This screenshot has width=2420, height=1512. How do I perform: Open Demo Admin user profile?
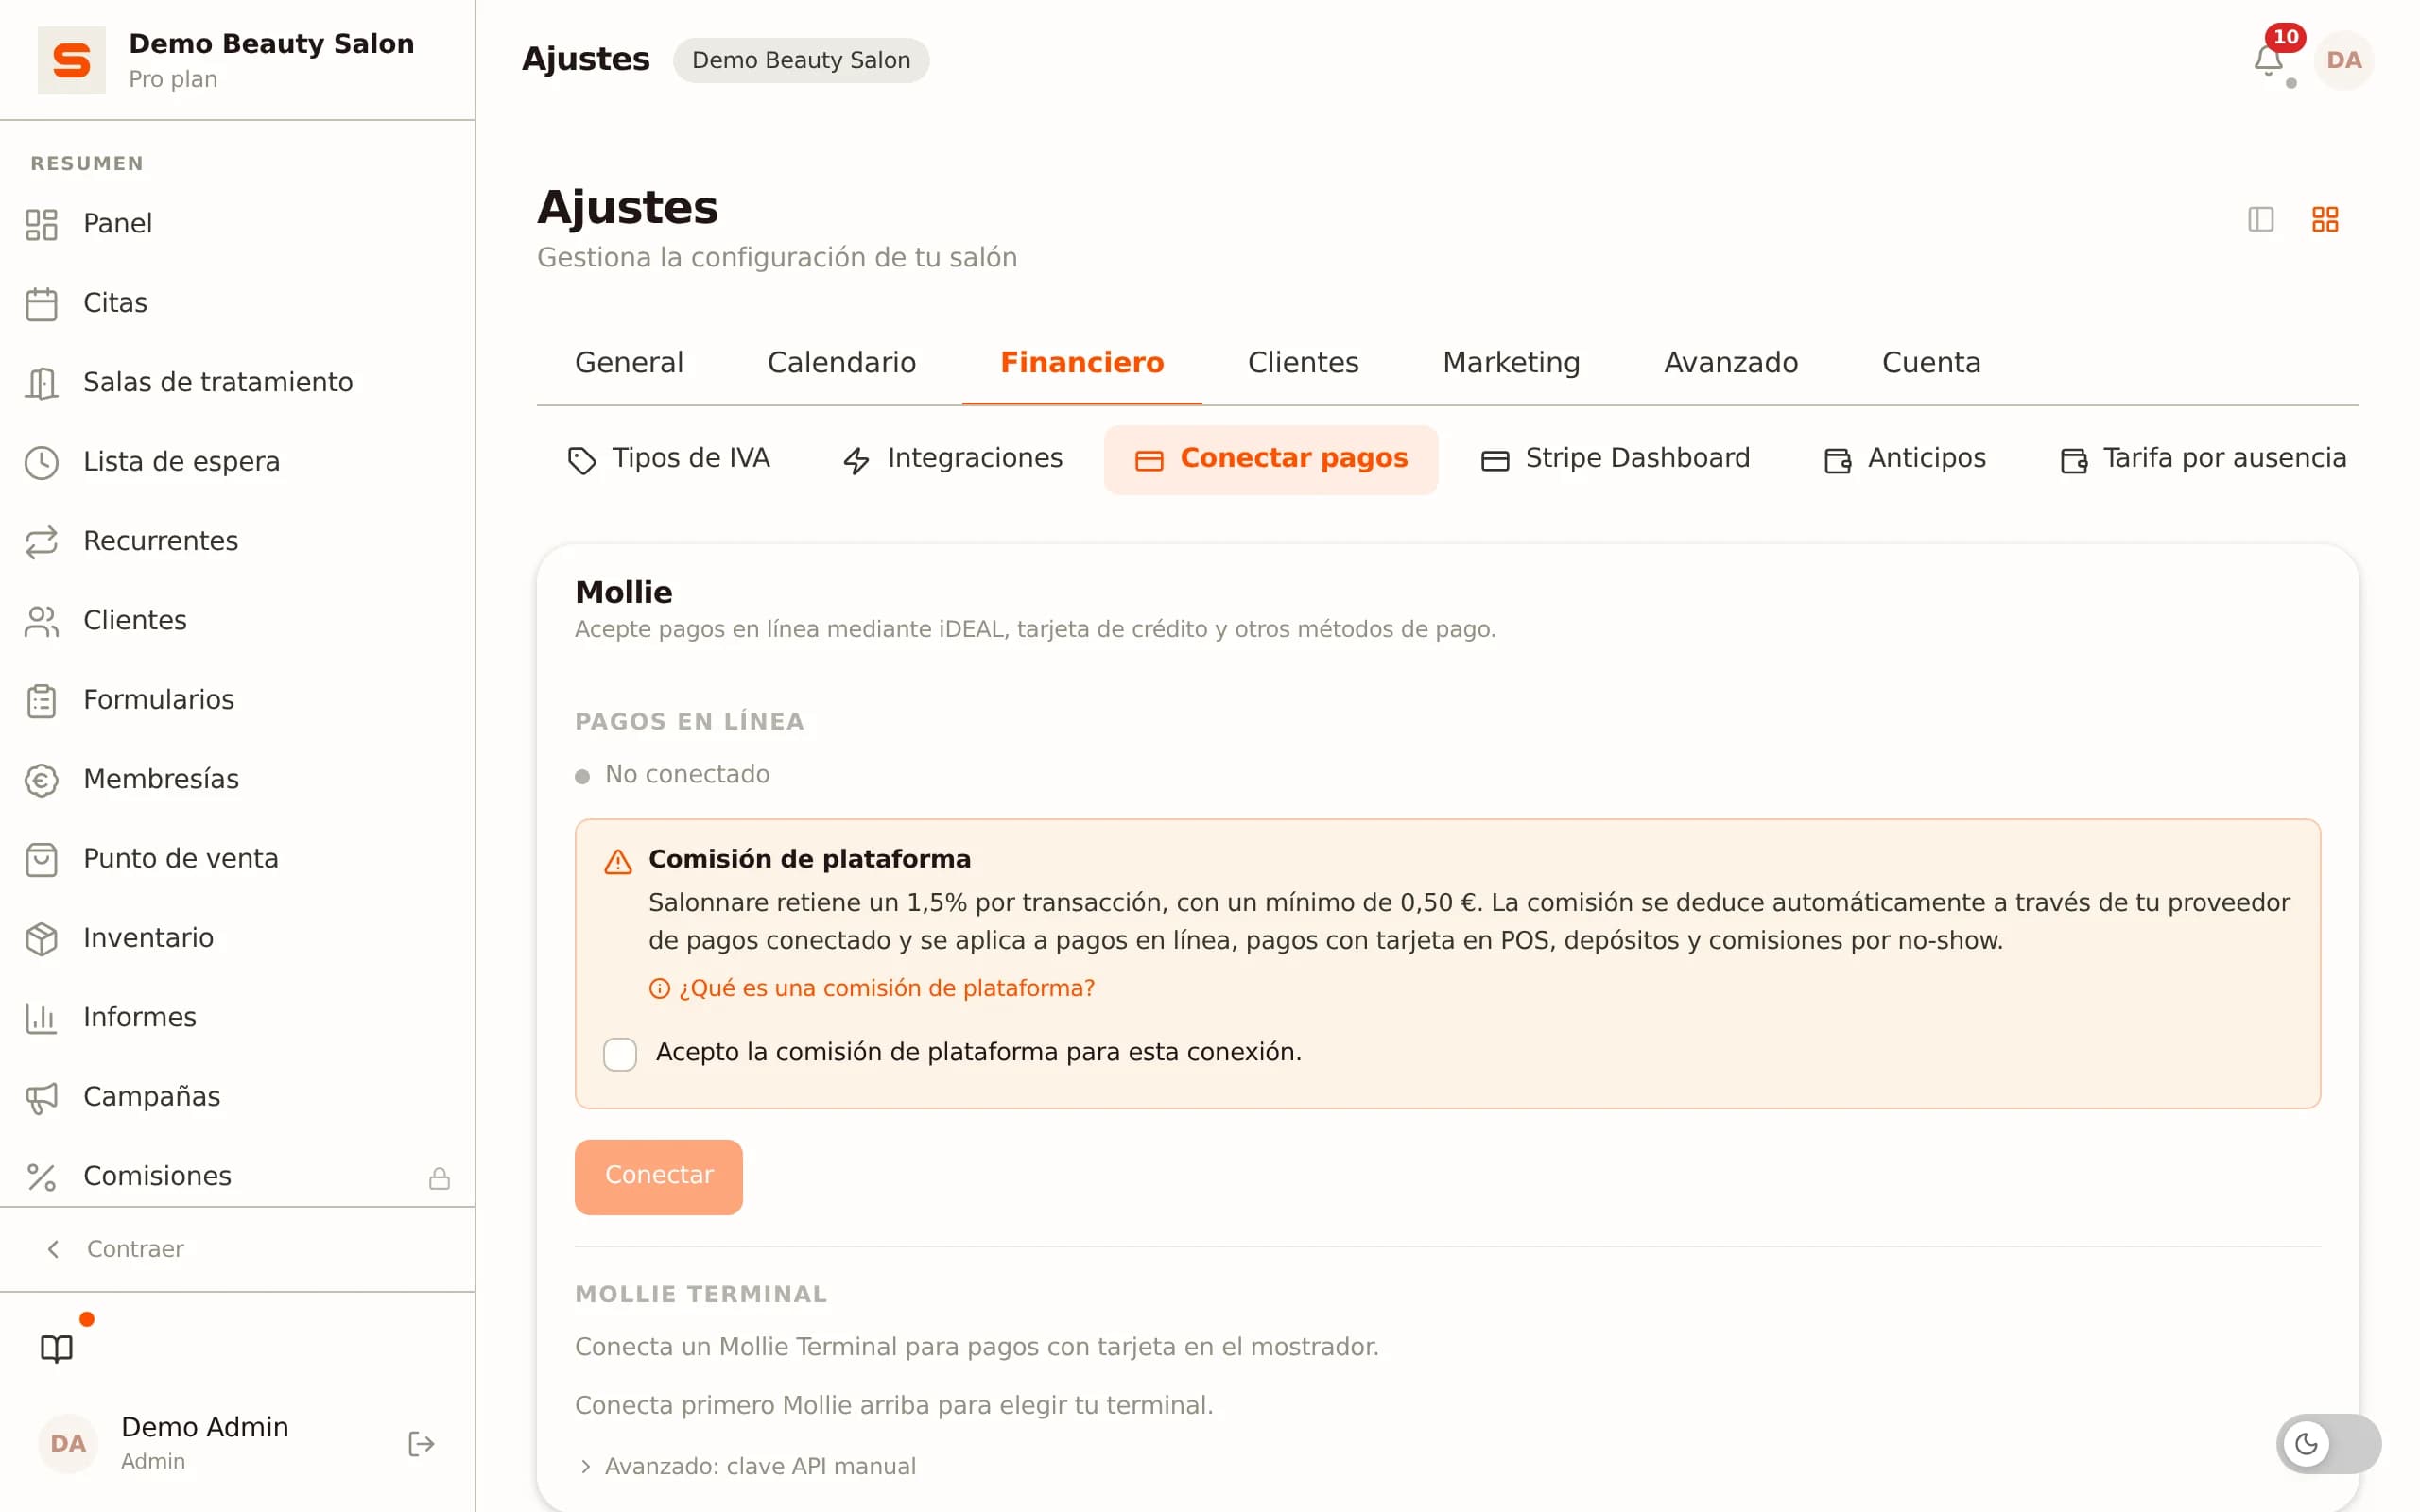pyautogui.click(x=204, y=1443)
